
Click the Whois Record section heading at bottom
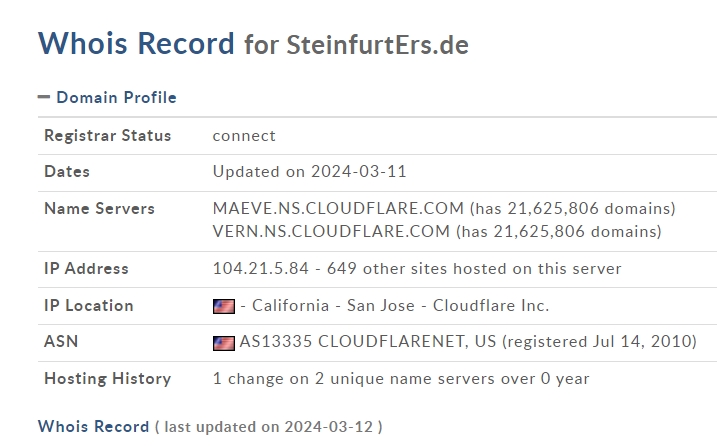pos(94,426)
